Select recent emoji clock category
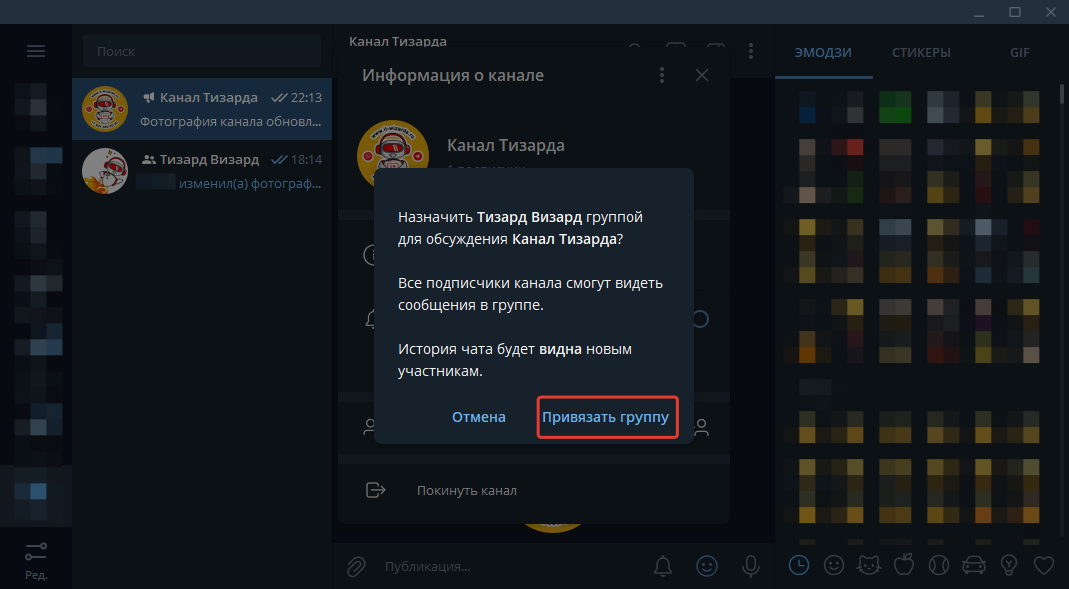 (x=798, y=564)
